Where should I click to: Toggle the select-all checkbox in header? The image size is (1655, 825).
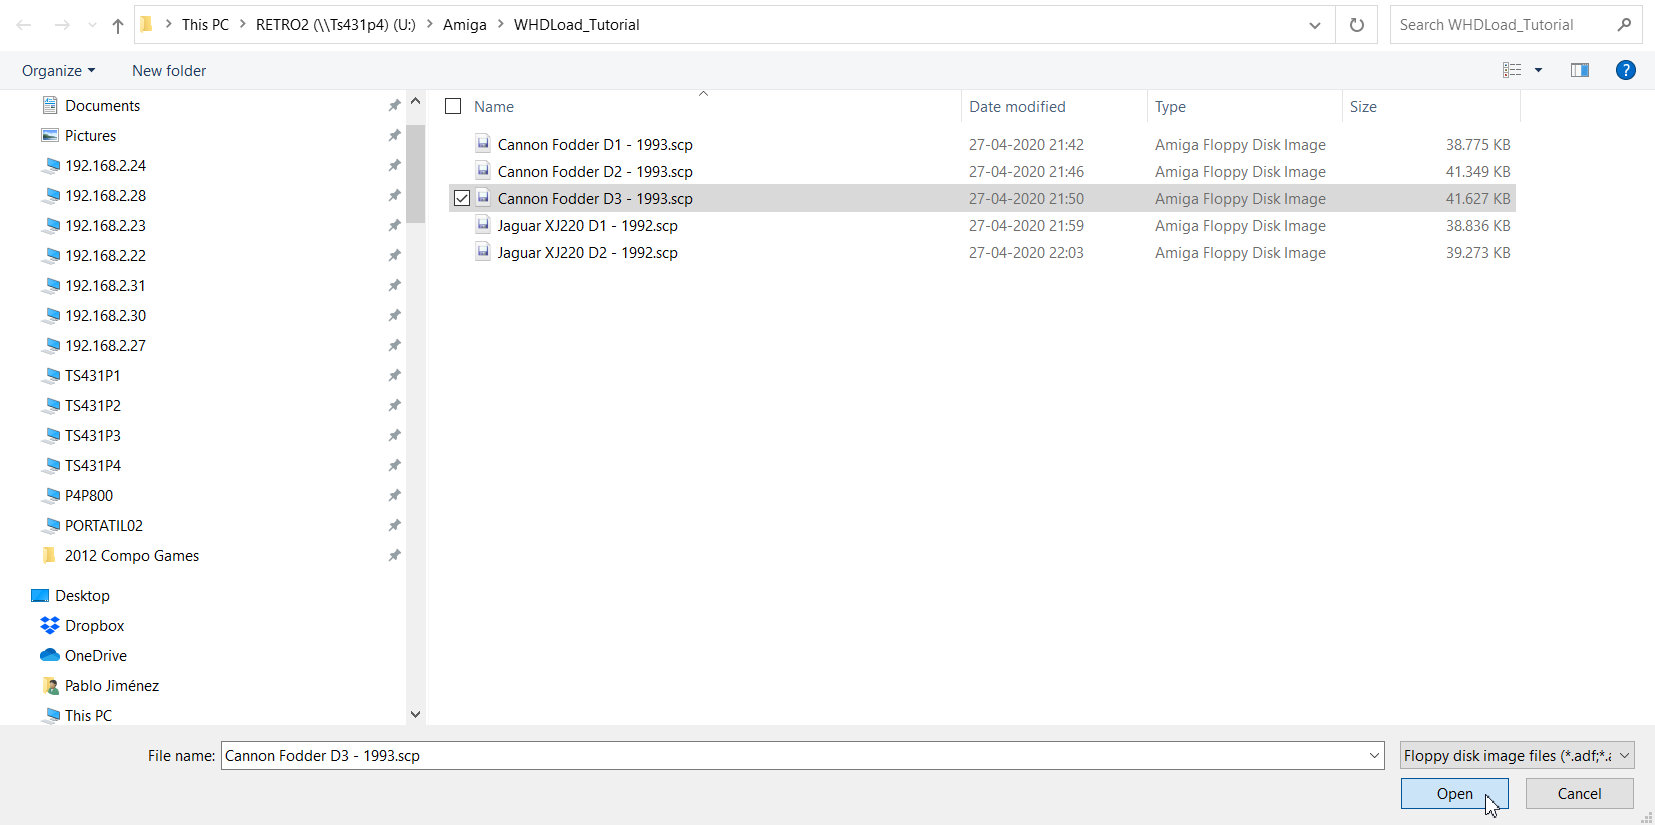point(453,106)
